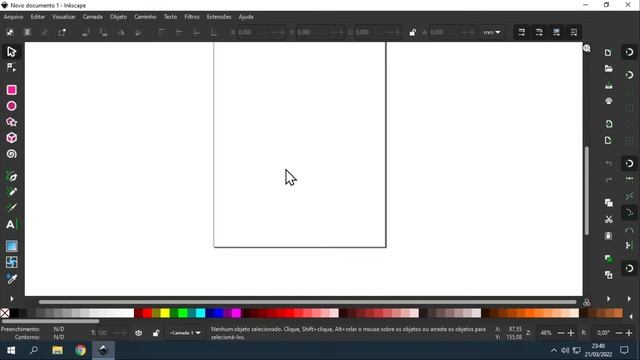
Task: Open the palette menu arrow
Action: click(x=631, y=316)
